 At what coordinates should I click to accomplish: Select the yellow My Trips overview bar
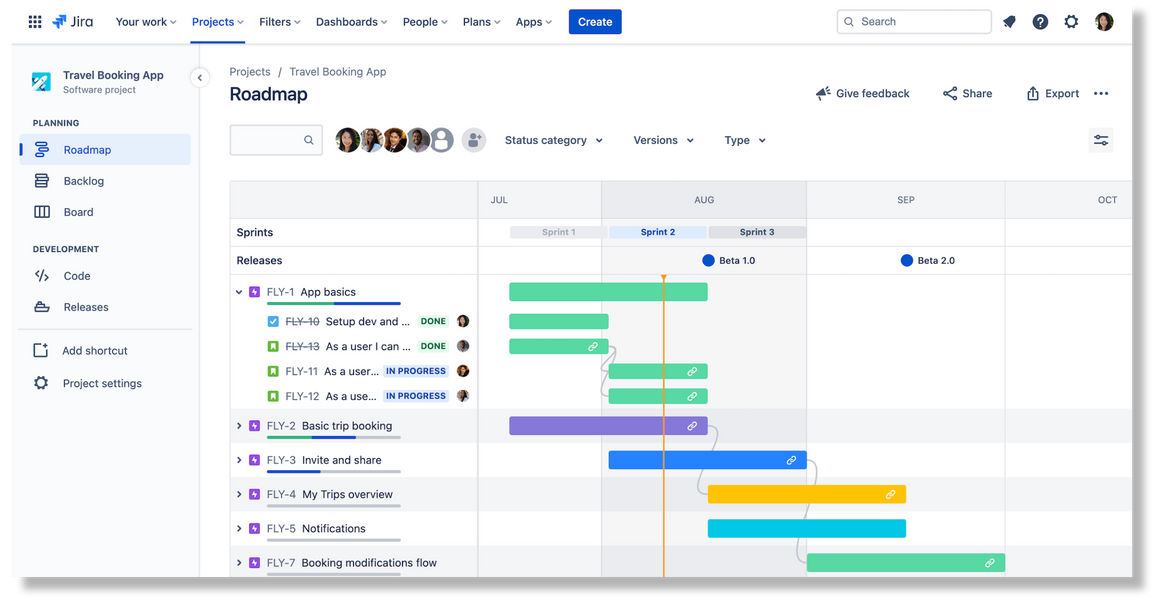pos(806,495)
